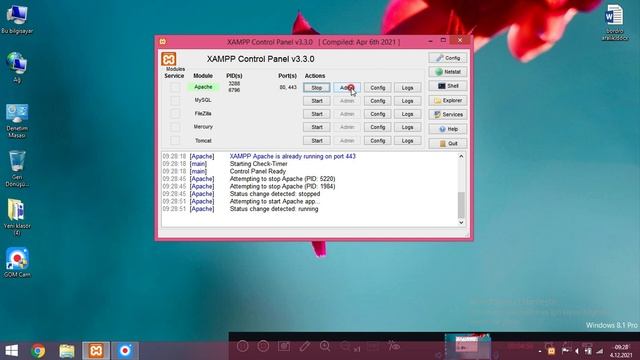Open MySQL Logs menu
The width and height of the screenshot is (640, 360).
click(x=407, y=101)
